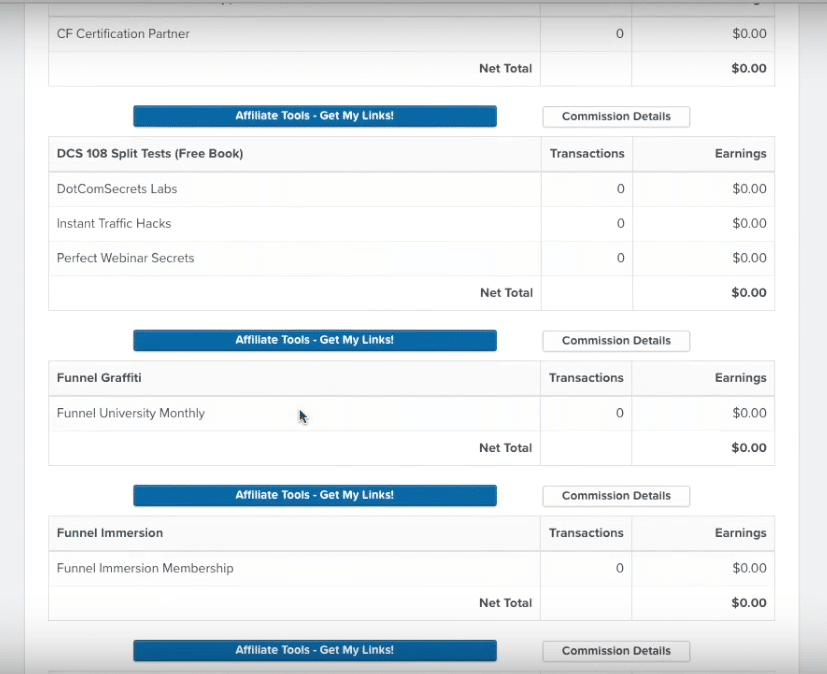Click earnings amount for Instant Traffic Hacks
Viewport: 827px width, 674px height.
pyautogui.click(x=749, y=224)
